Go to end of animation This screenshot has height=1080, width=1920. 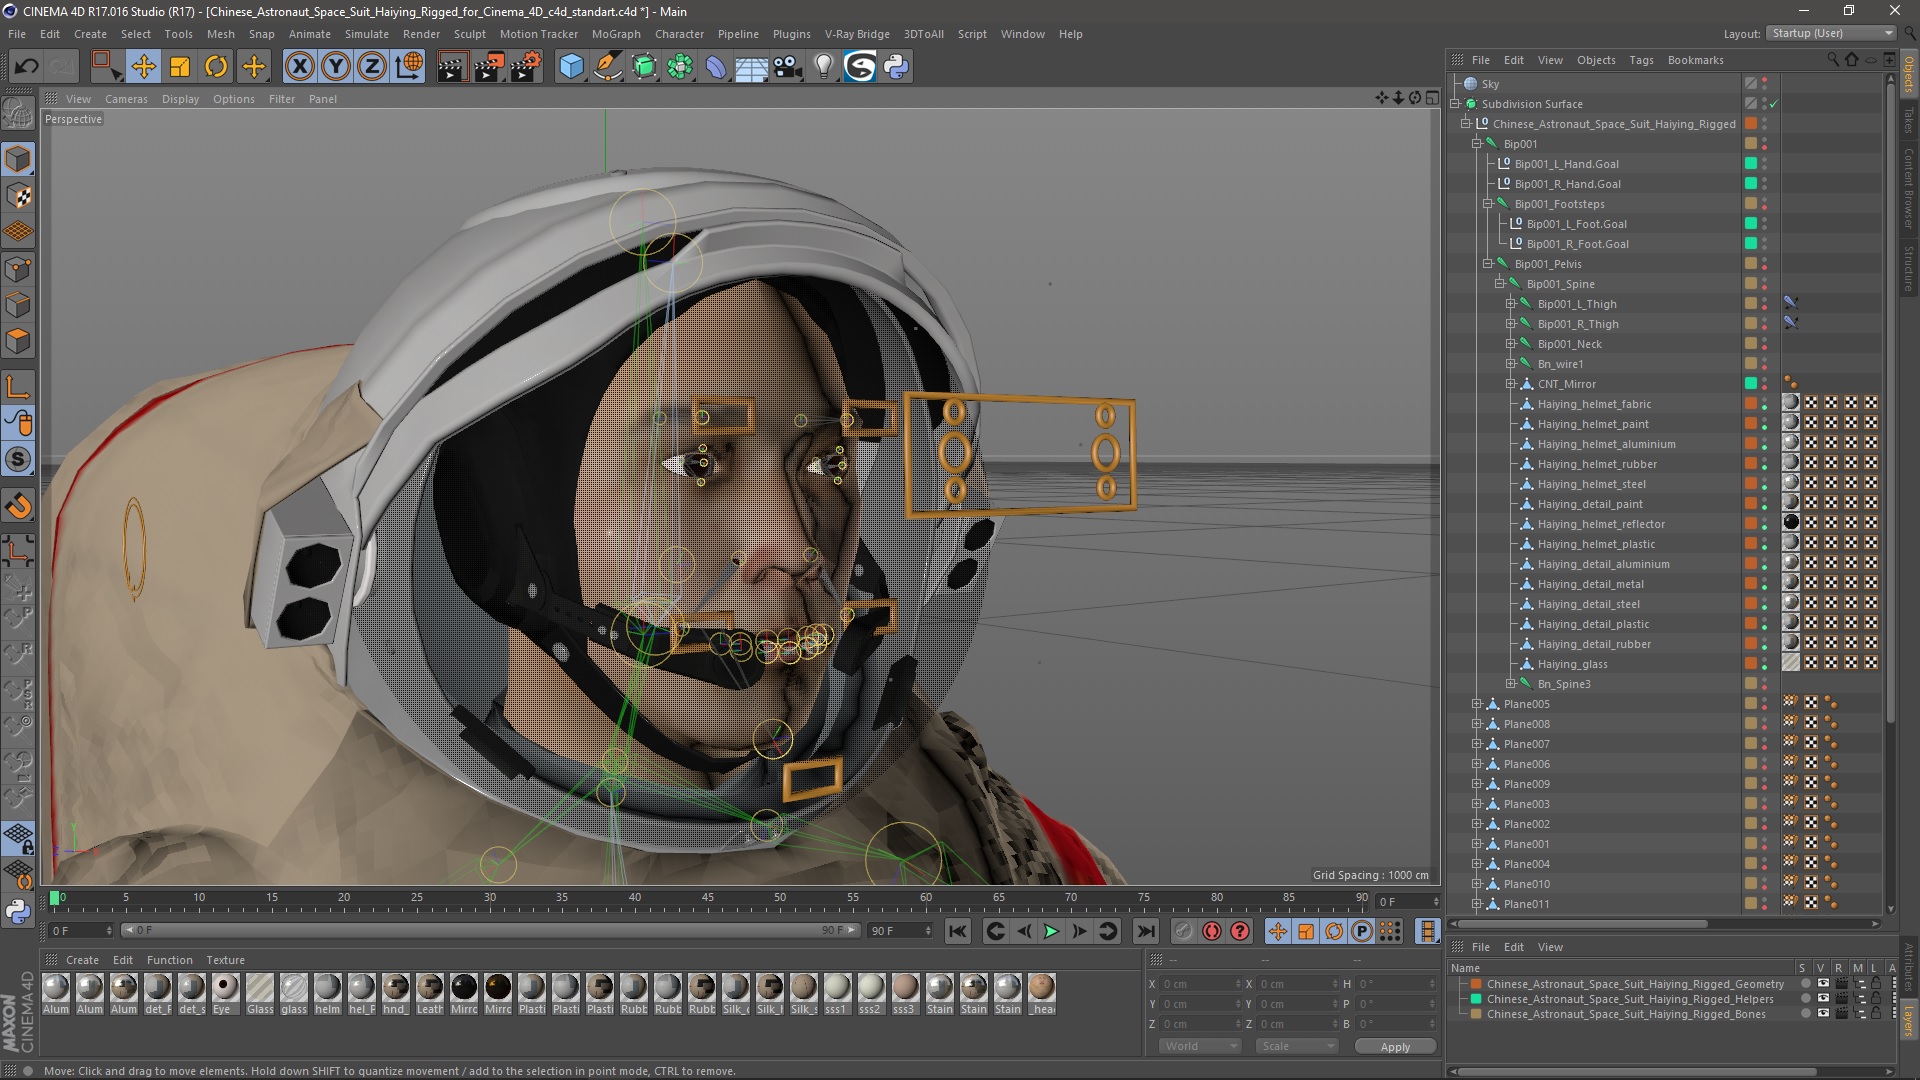tap(1146, 931)
